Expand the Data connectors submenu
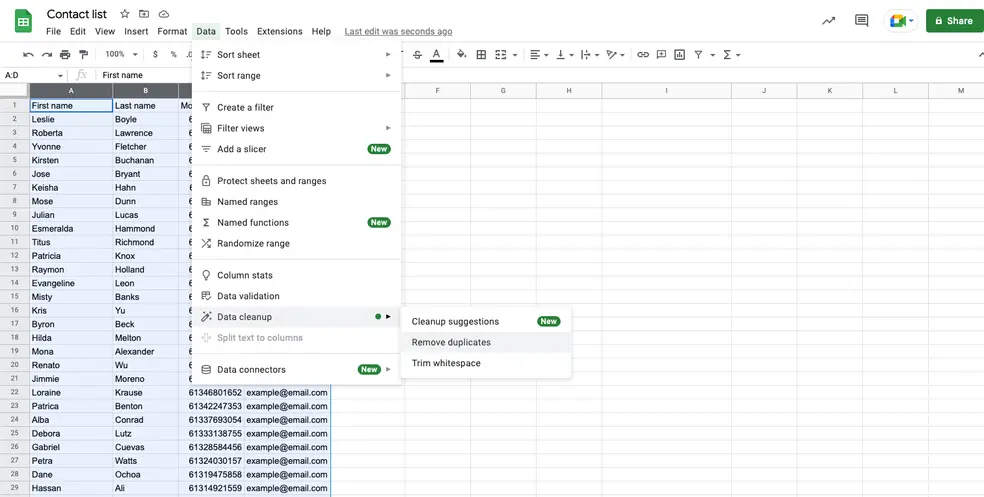The height and width of the screenshot is (497, 984). pyautogui.click(x=296, y=370)
